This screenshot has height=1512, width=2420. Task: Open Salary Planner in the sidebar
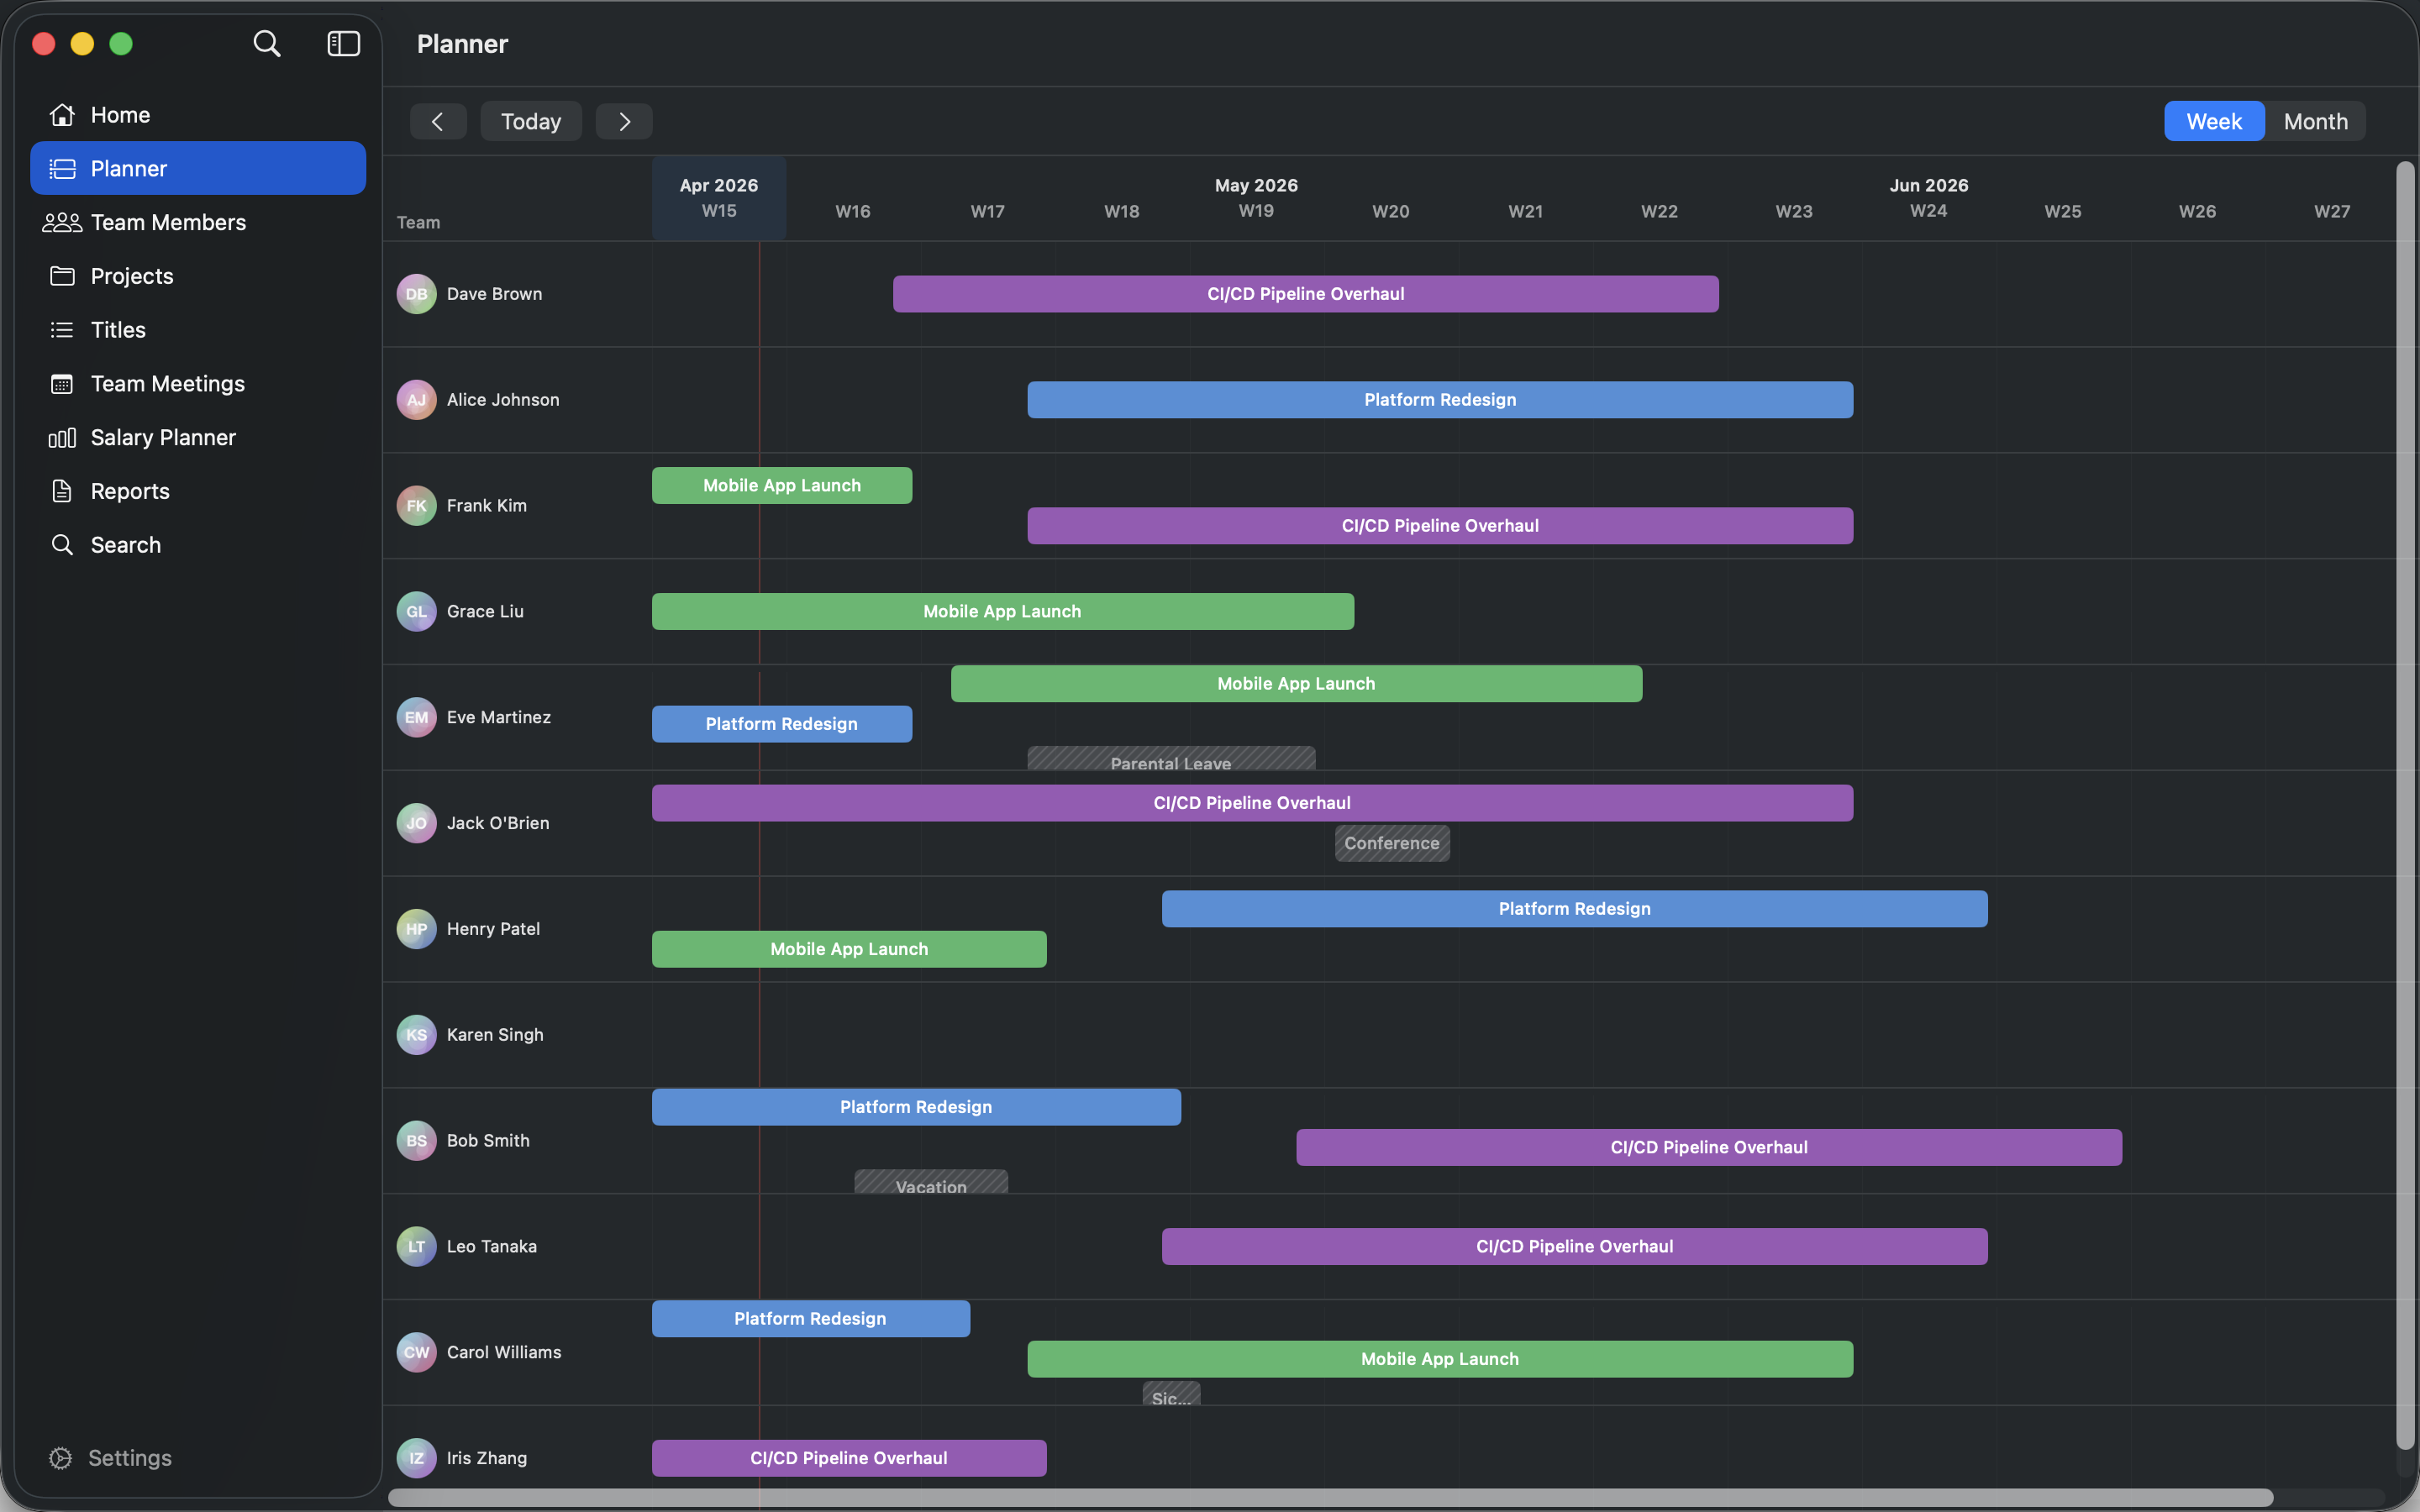click(198, 437)
